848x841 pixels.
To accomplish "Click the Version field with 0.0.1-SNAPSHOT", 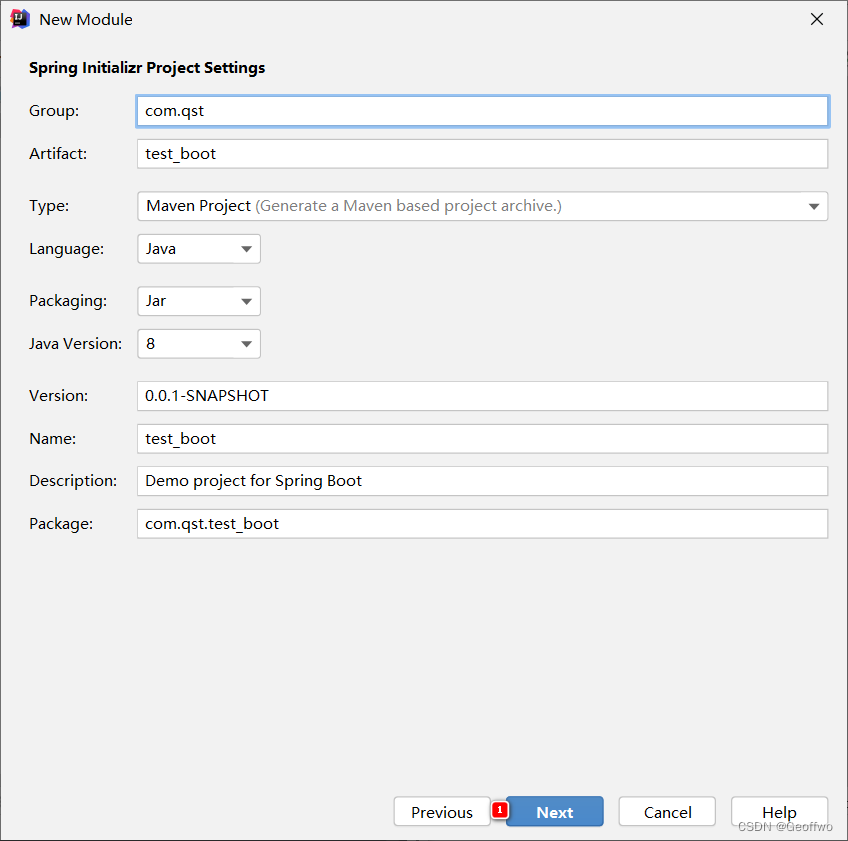I will pos(482,396).
